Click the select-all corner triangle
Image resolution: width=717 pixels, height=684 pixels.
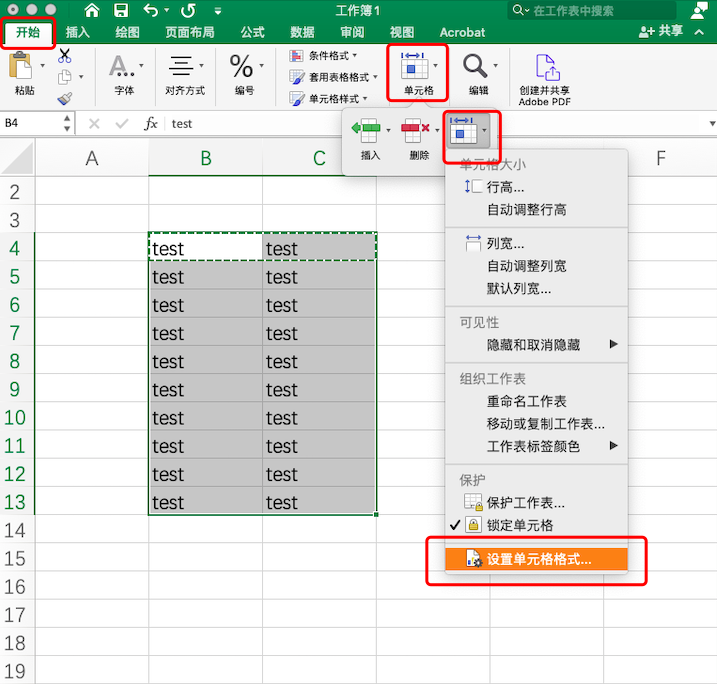[x=17, y=158]
